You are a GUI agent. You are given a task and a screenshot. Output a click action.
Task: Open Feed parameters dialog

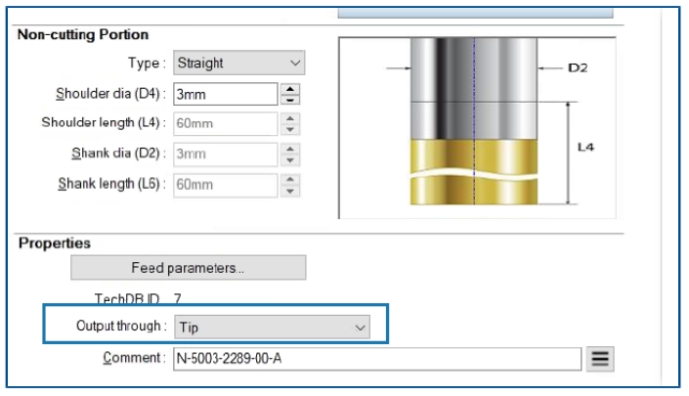[x=188, y=268]
